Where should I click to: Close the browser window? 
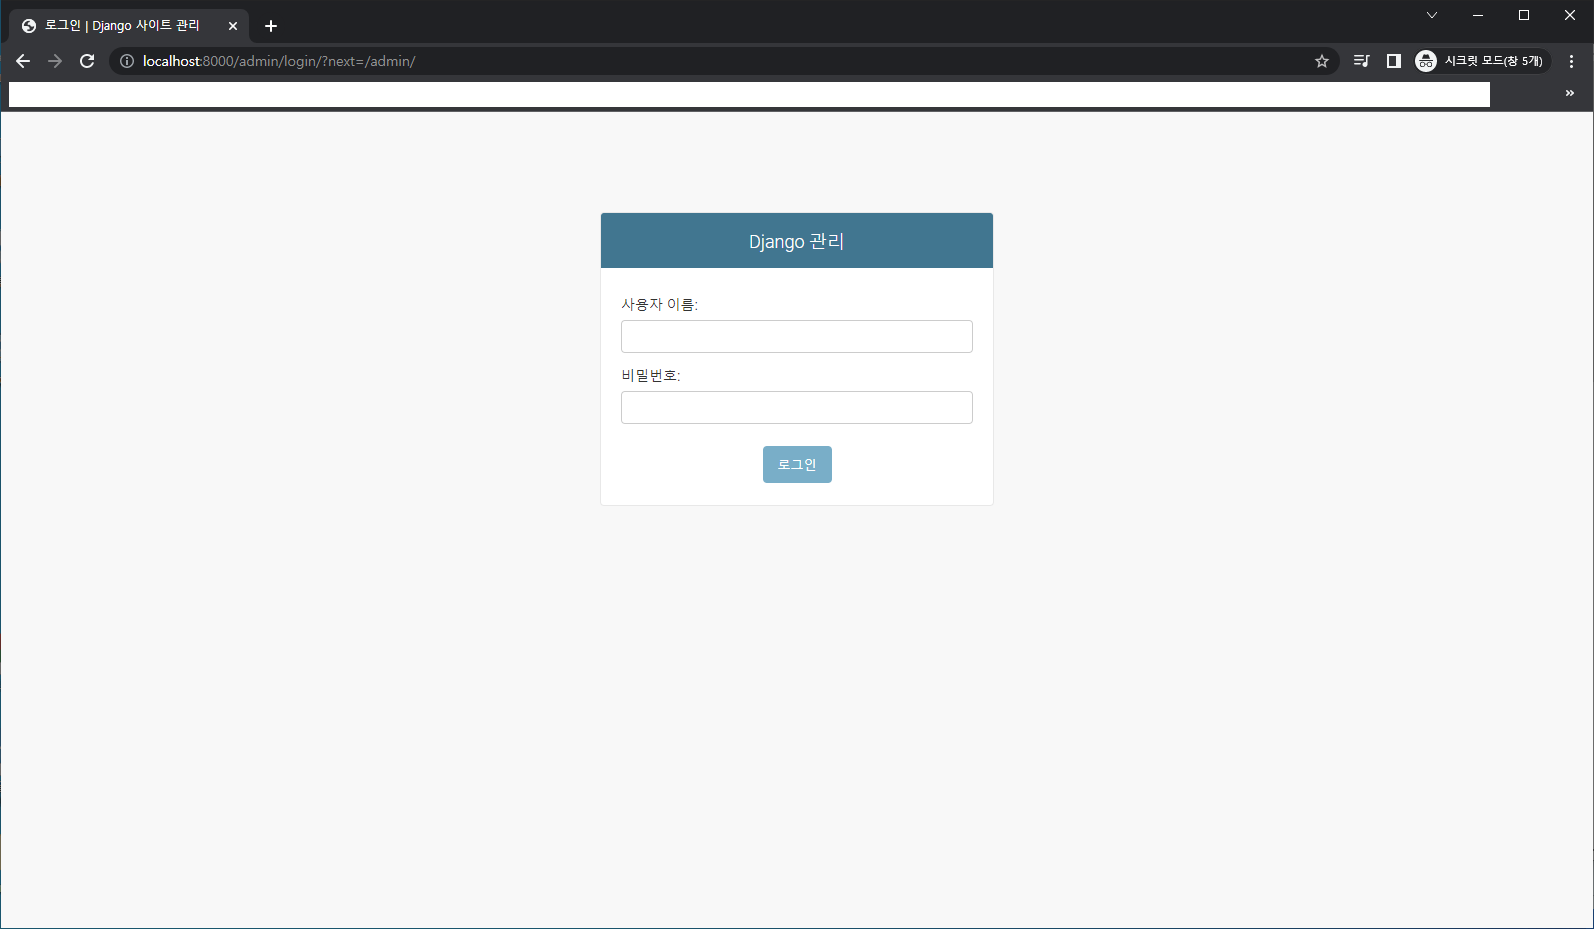(1570, 15)
